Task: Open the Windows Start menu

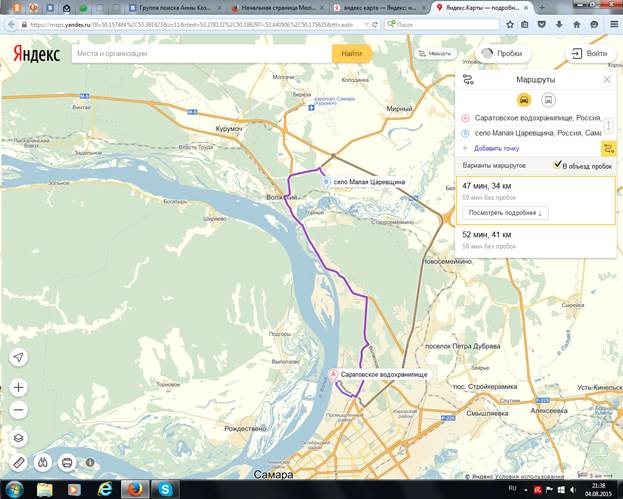Action: (x=14, y=489)
